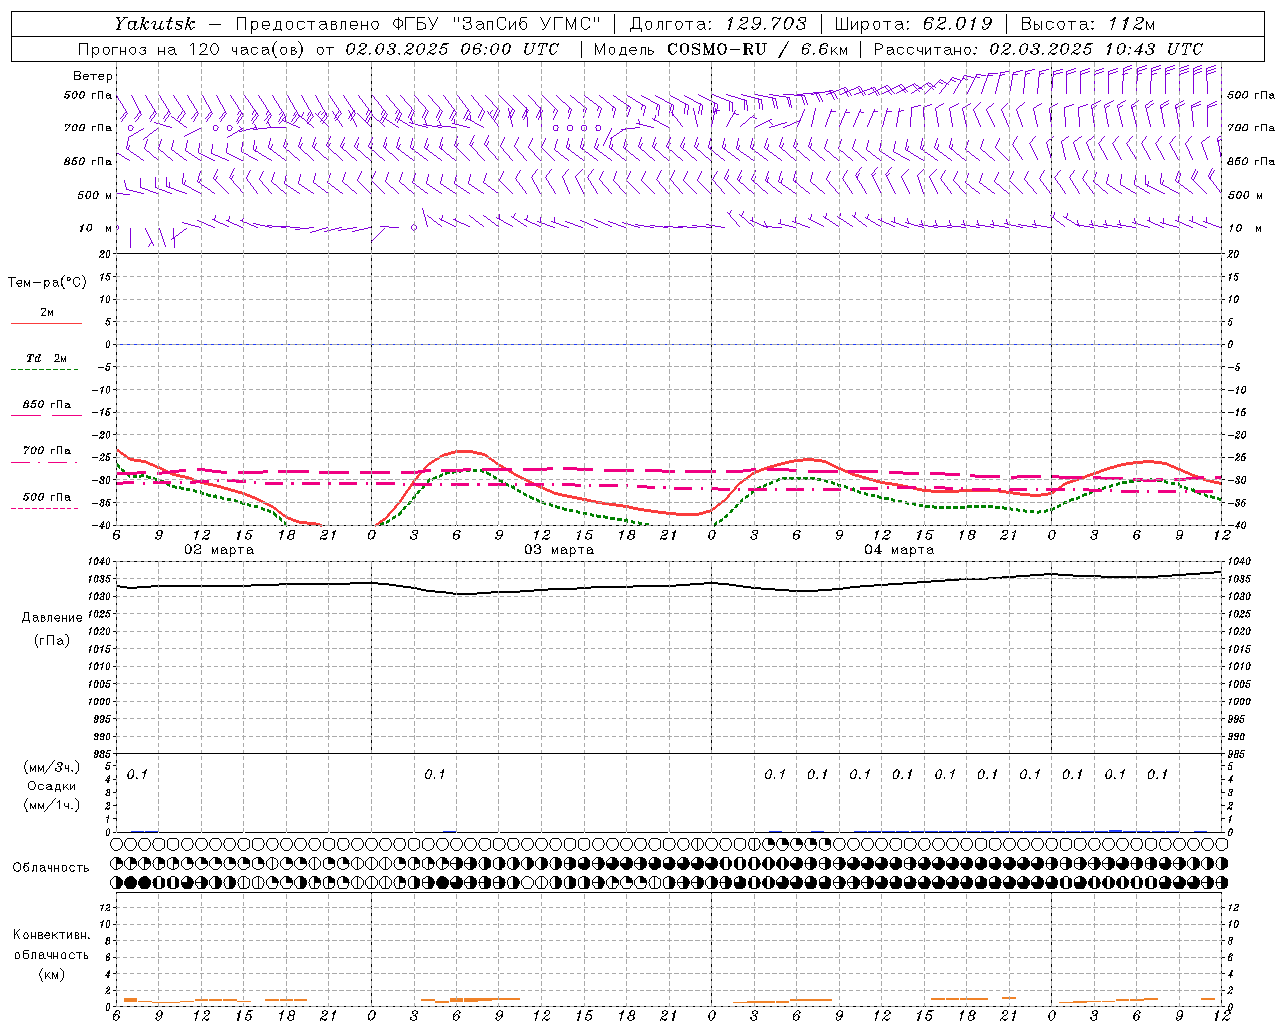Click the 20 tick atop the right temperature axis
Viewport: 1280px width, 1024px height.
[1233, 254]
